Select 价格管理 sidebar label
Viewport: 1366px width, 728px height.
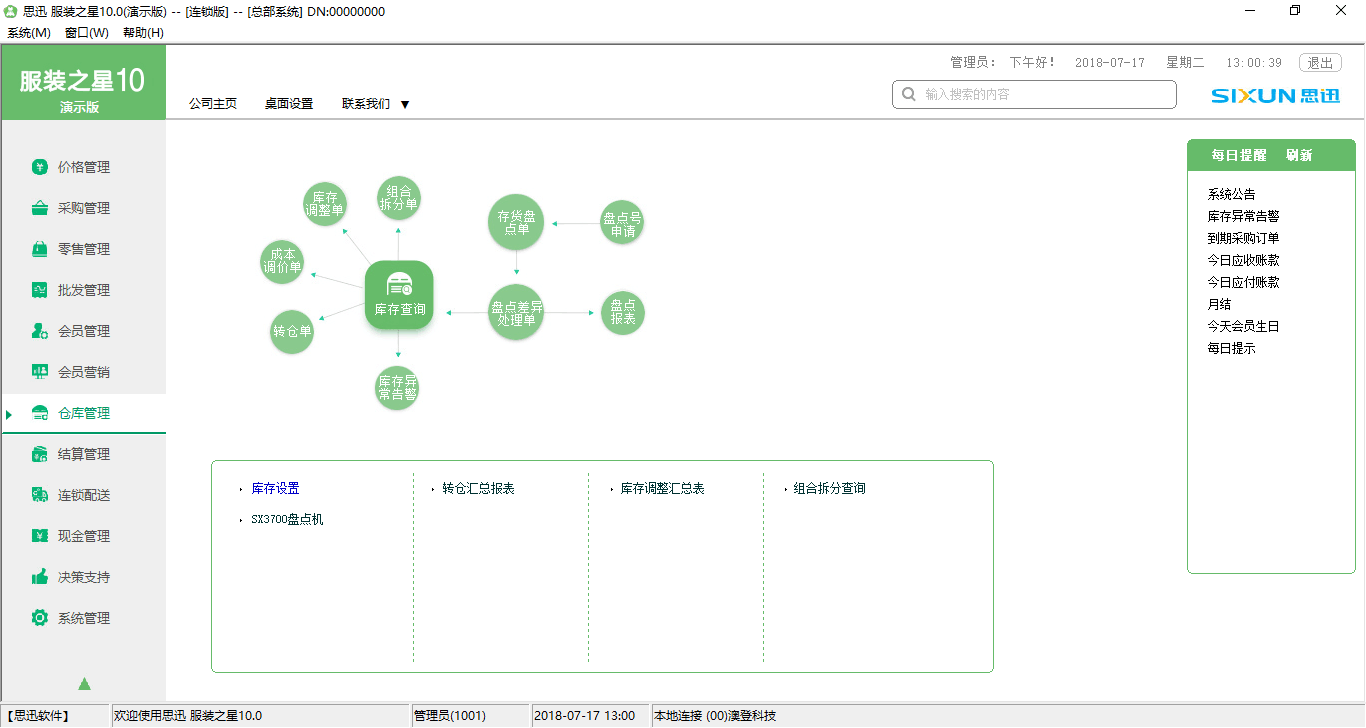click(x=84, y=167)
